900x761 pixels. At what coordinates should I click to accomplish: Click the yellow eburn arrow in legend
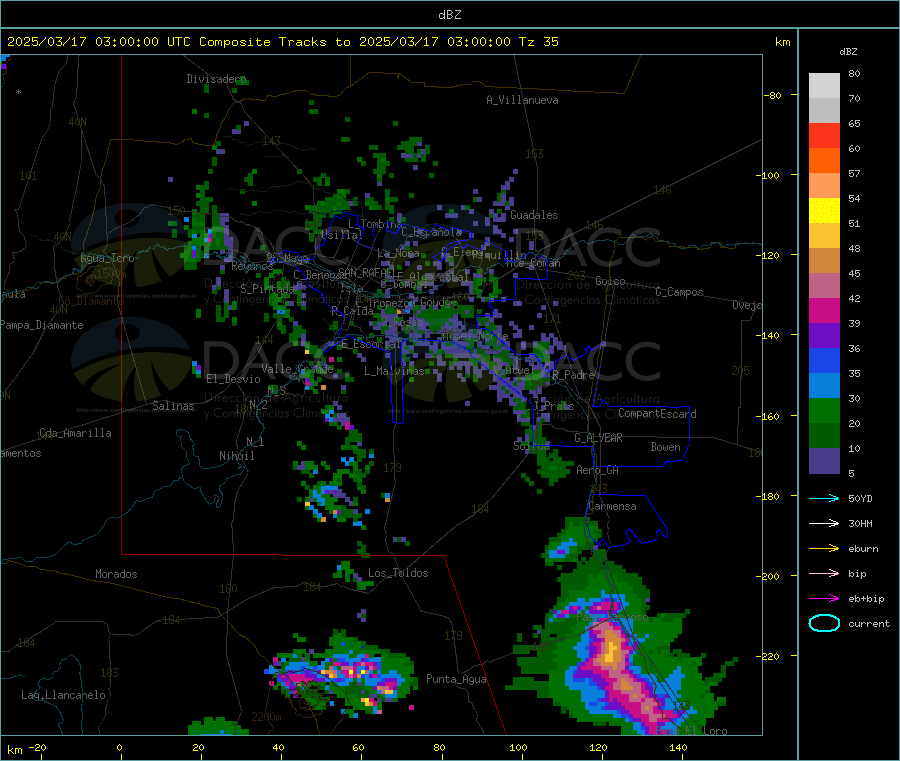(x=824, y=549)
